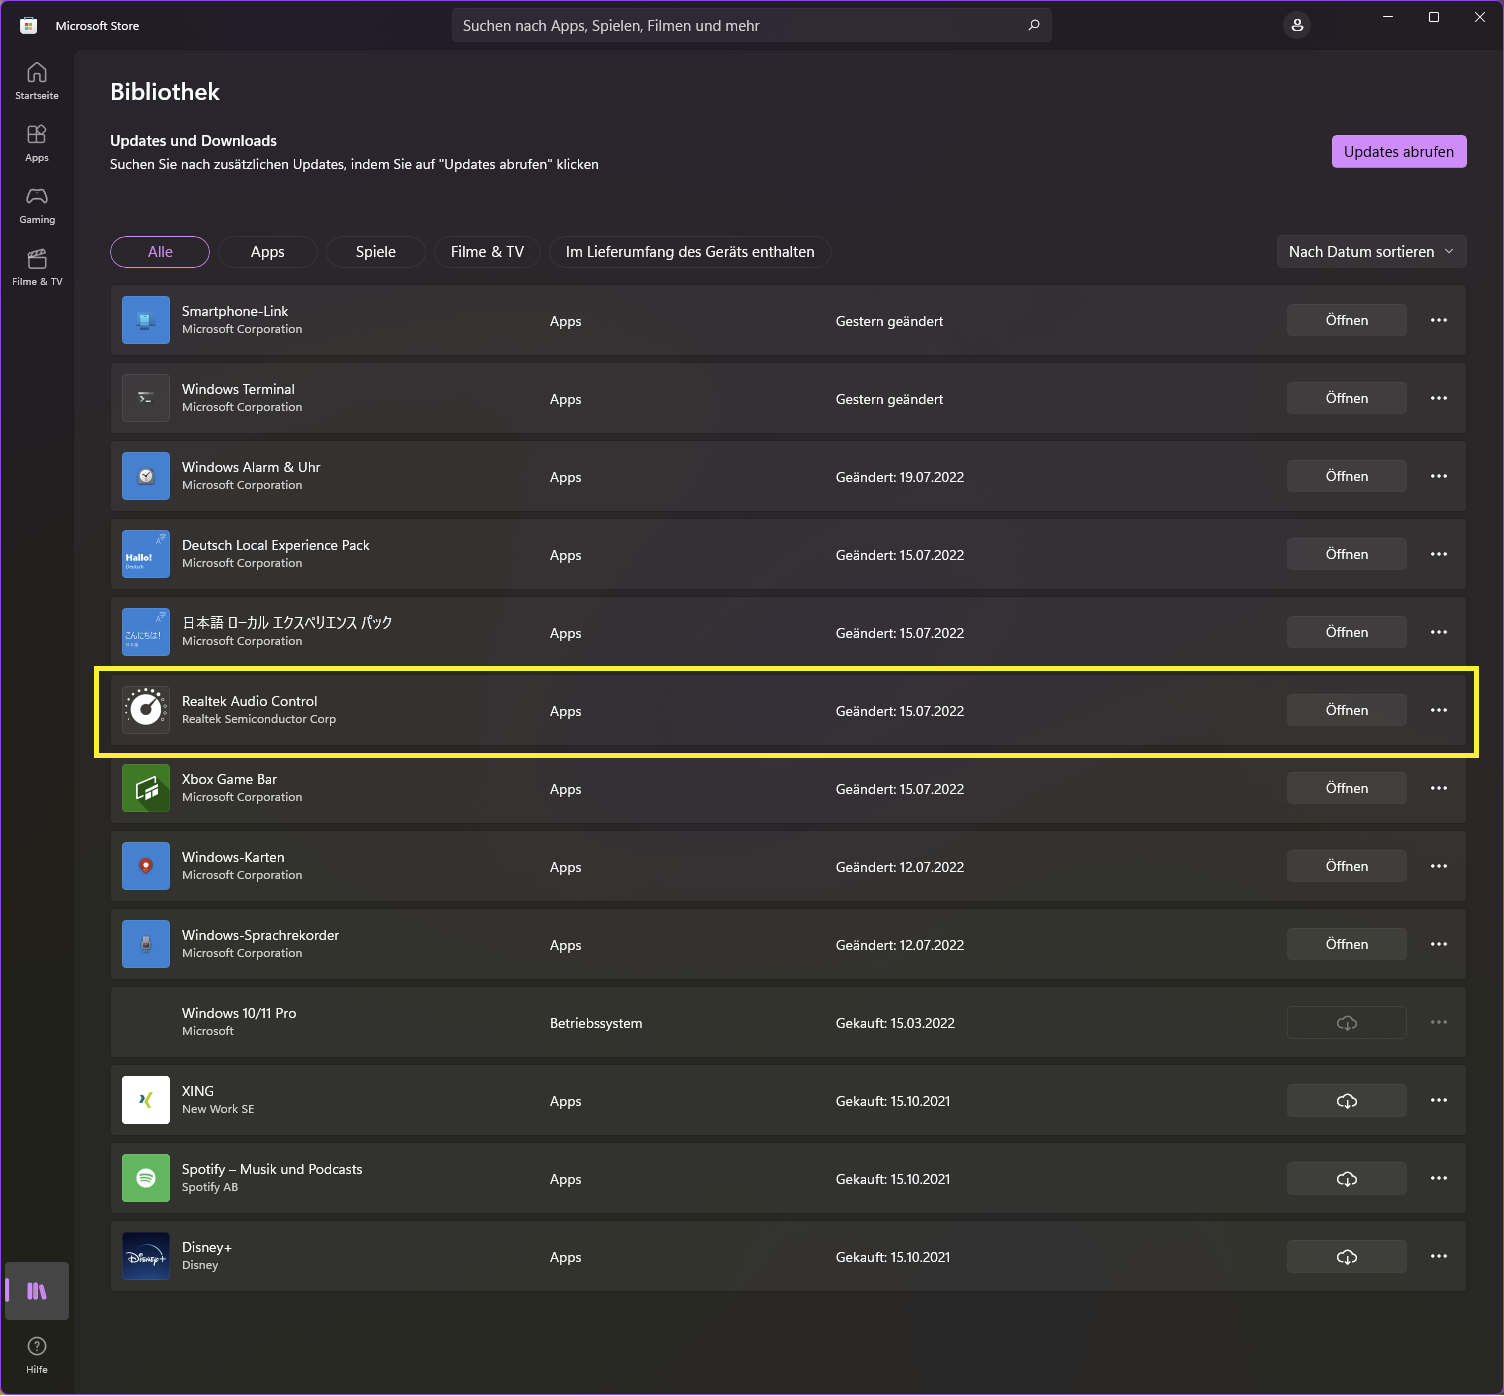This screenshot has width=1504, height=1396.
Task: Open the Gaming section in sidebar
Action: point(37,204)
